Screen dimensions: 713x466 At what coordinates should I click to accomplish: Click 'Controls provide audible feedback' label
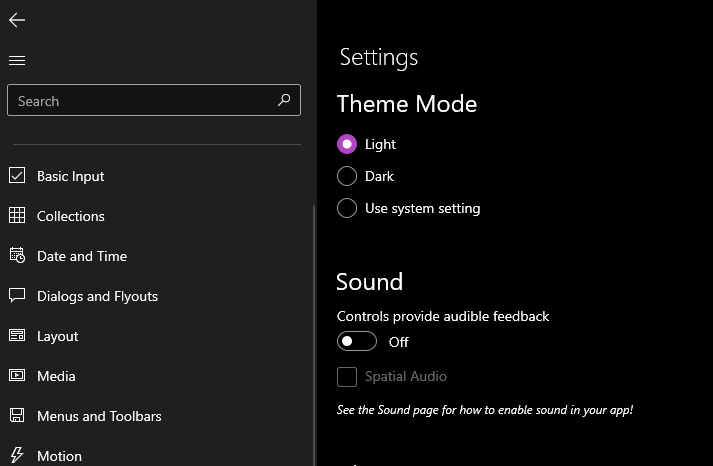(x=443, y=316)
